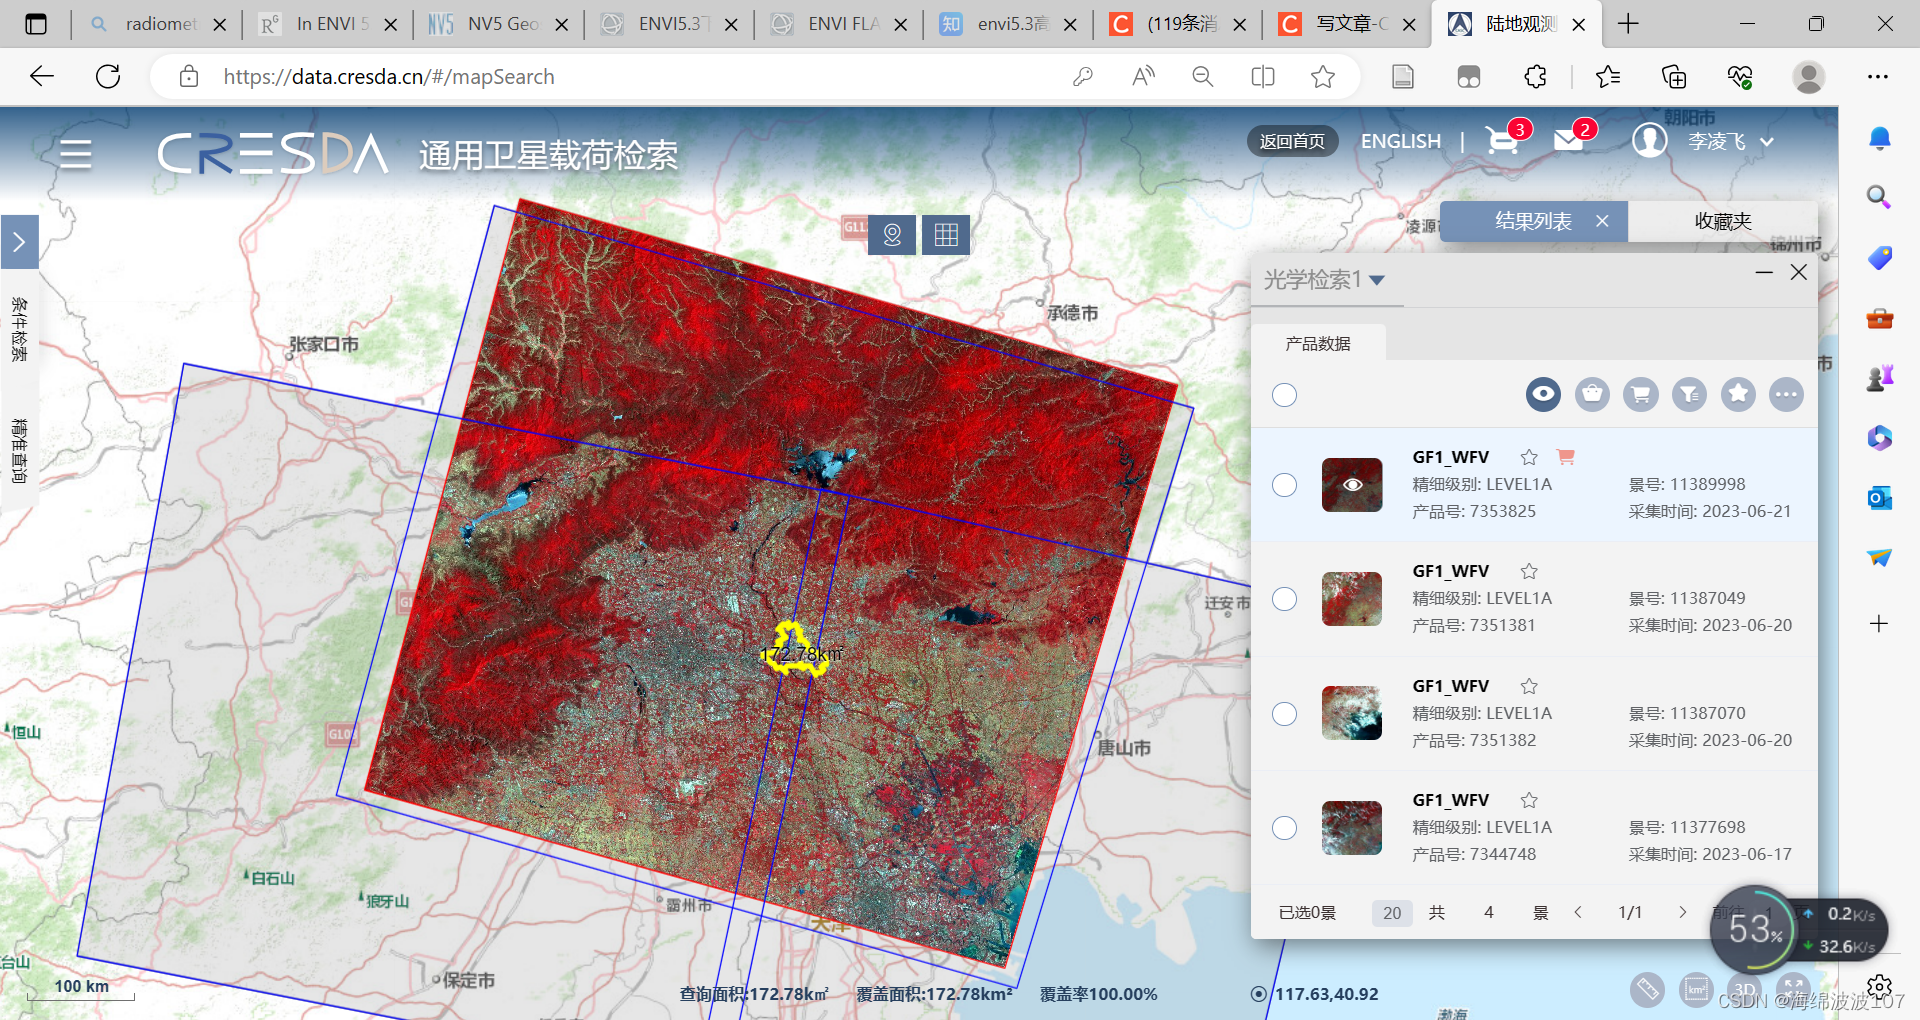Favorite the scene 11387070 with its star
The height and width of the screenshot is (1020, 1920).
[1529, 686]
